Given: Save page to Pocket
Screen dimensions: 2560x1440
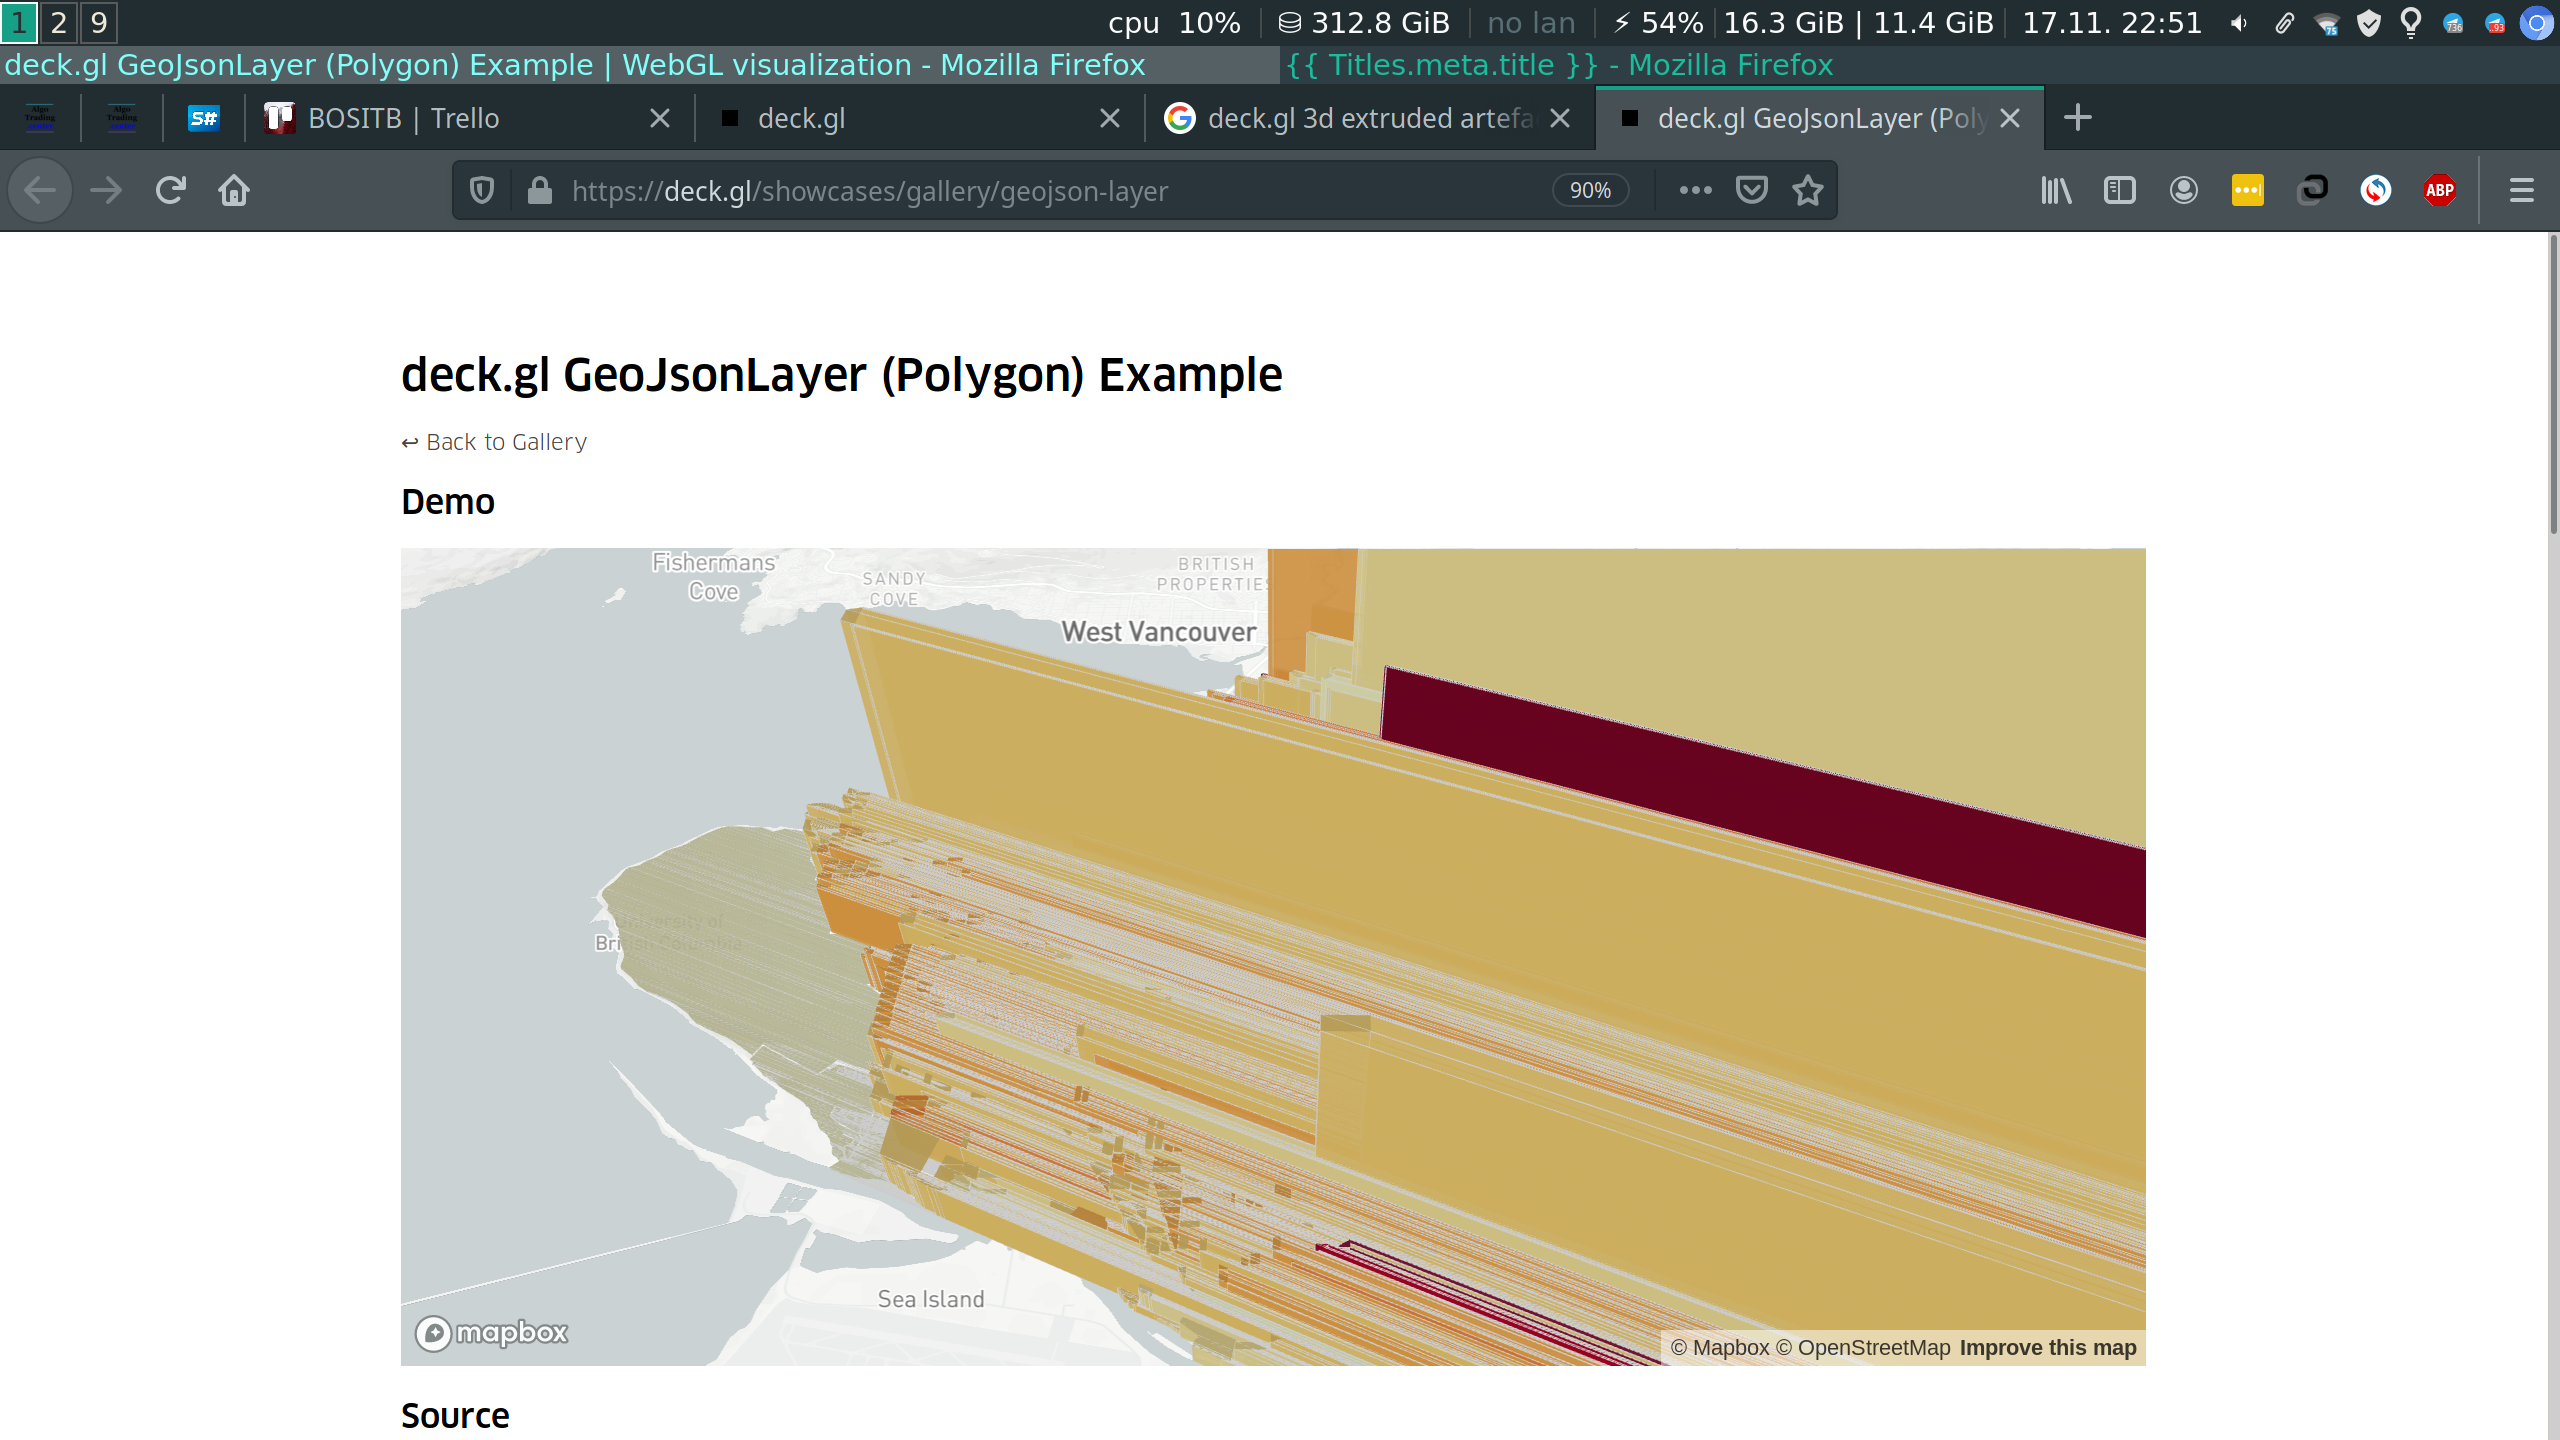Looking at the screenshot, I should [x=1751, y=190].
